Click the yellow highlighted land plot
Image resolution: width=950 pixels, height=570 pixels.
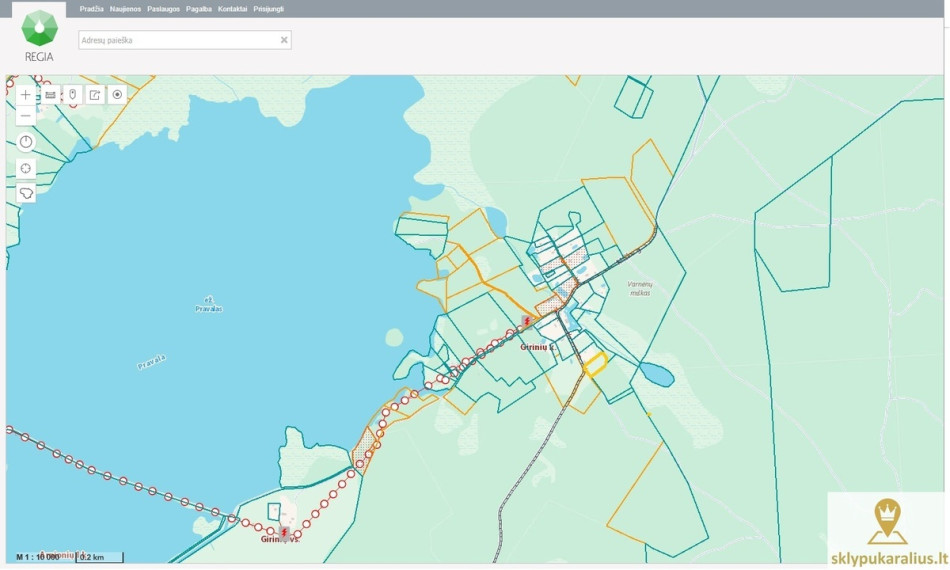point(596,365)
